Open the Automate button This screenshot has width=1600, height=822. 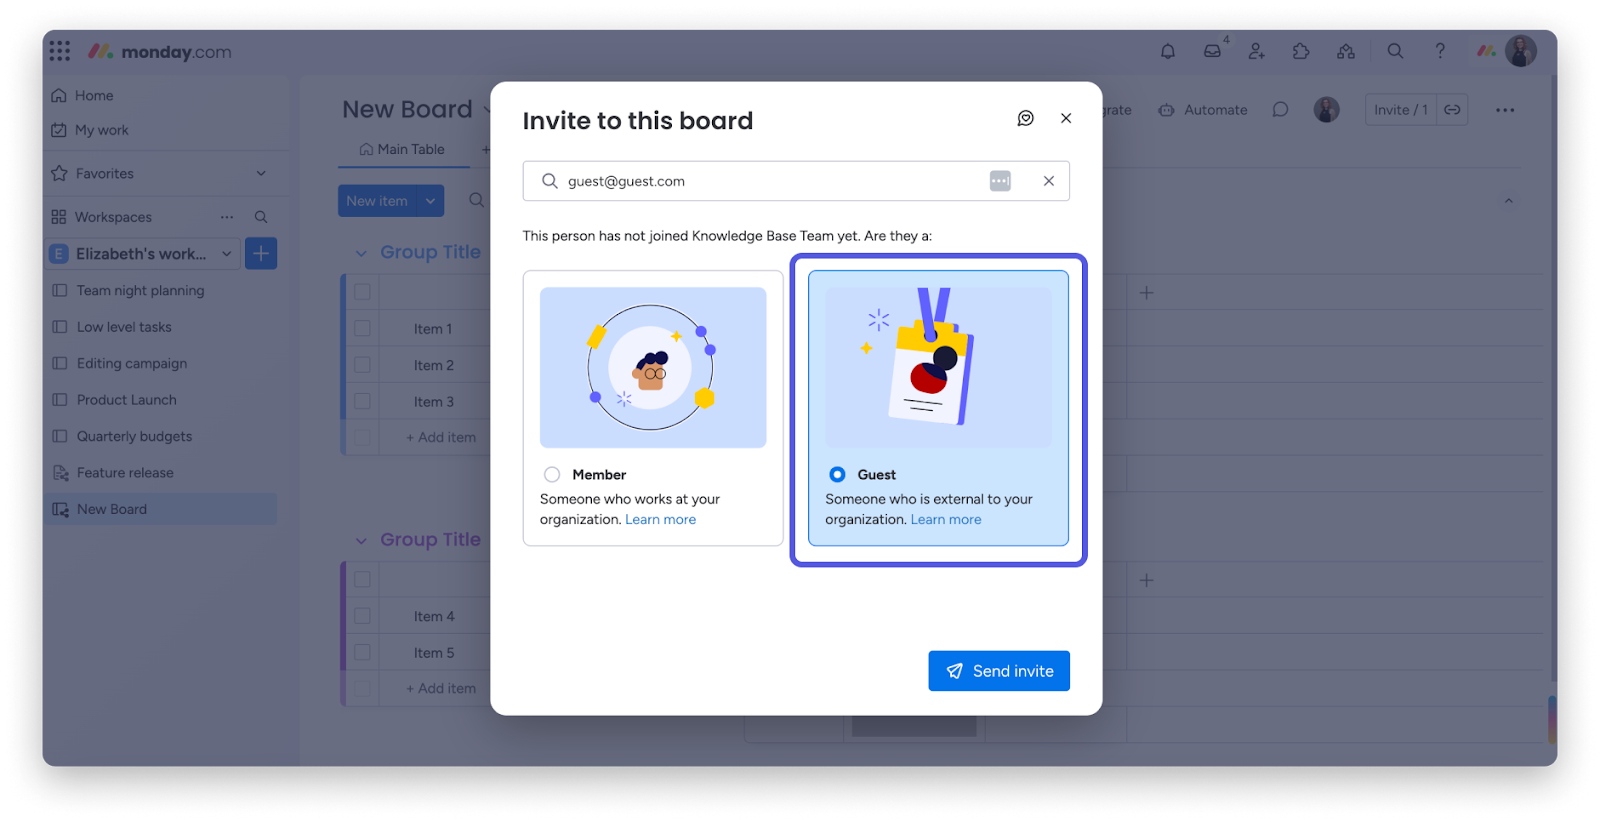coord(1203,110)
